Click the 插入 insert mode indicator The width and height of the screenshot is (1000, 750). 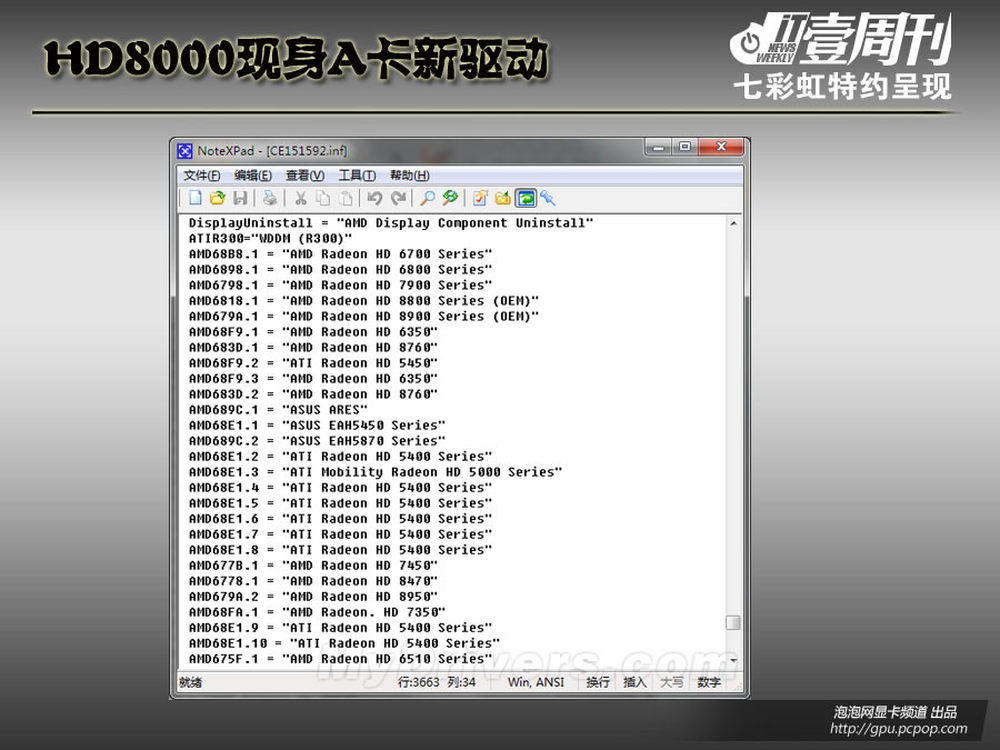point(635,682)
